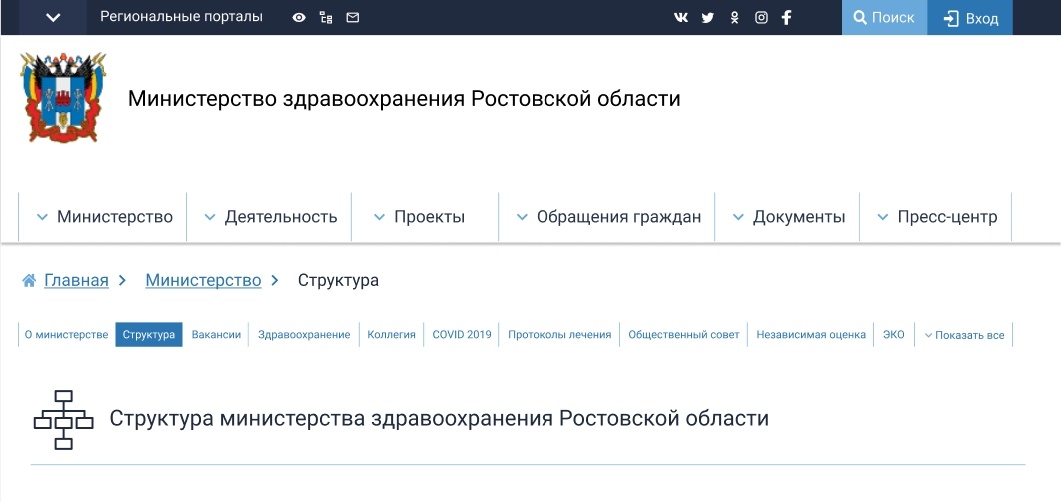Open the Документы menu
The width and height of the screenshot is (1061, 502).
pos(788,217)
